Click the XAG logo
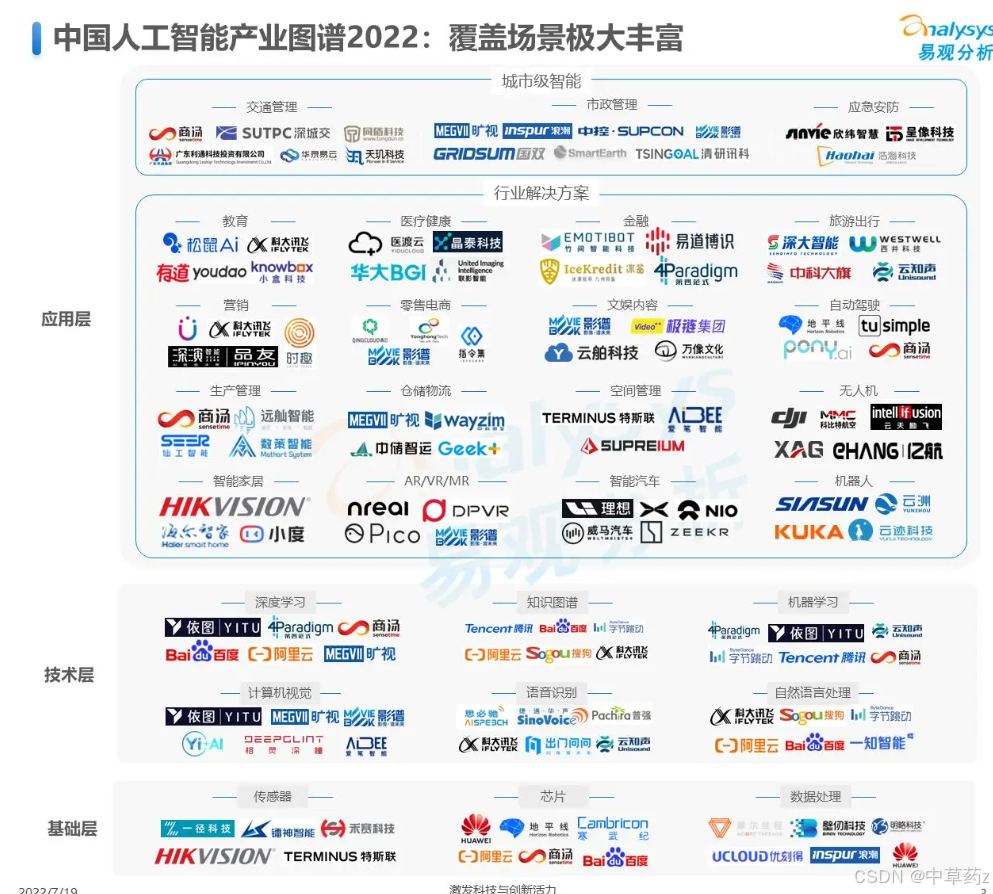This screenshot has height=894, width=993. [x=798, y=450]
